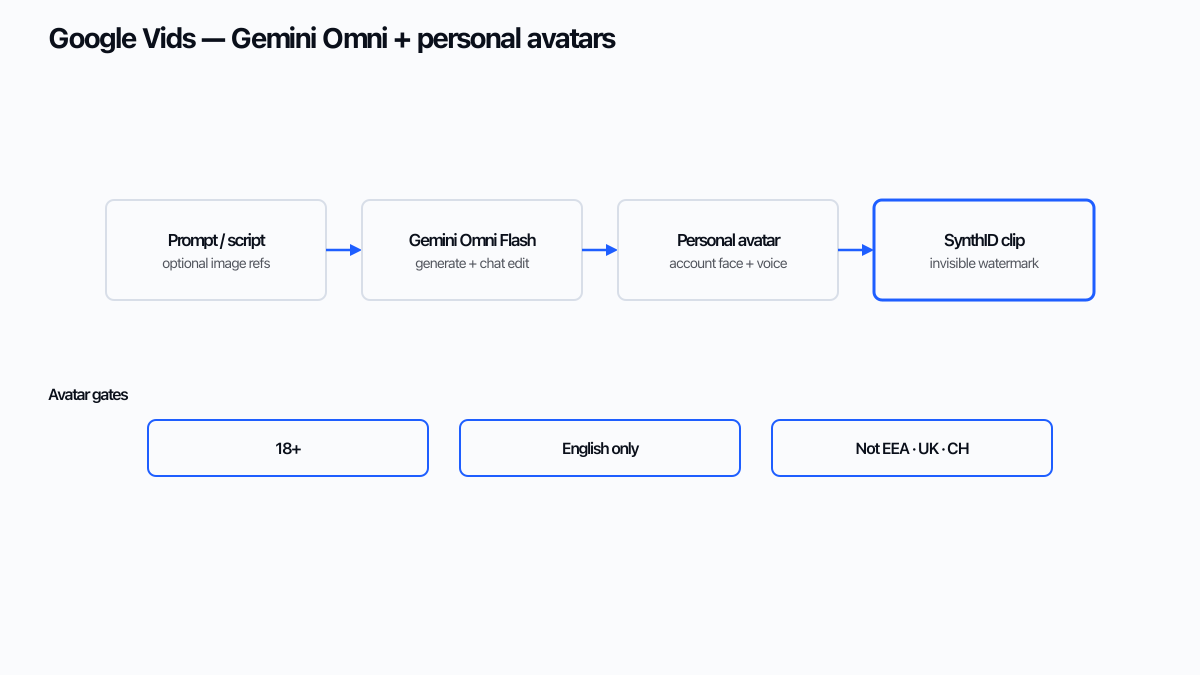This screenshot has height=675, width=1200.
Task: Select the 'Not EEA · UK · CH' gate box
Action: (912, 448)
